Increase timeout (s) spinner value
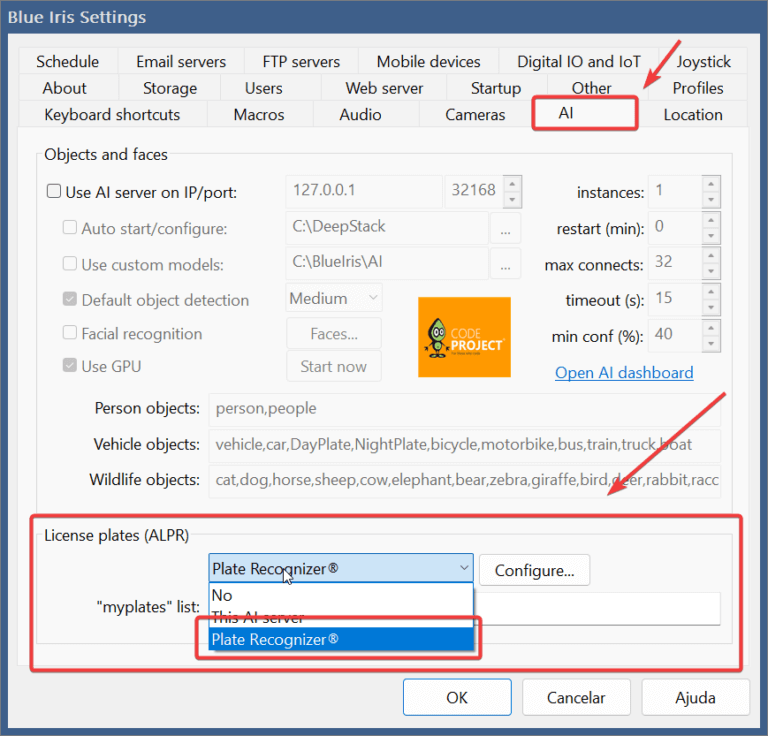 tap(711, 292)
